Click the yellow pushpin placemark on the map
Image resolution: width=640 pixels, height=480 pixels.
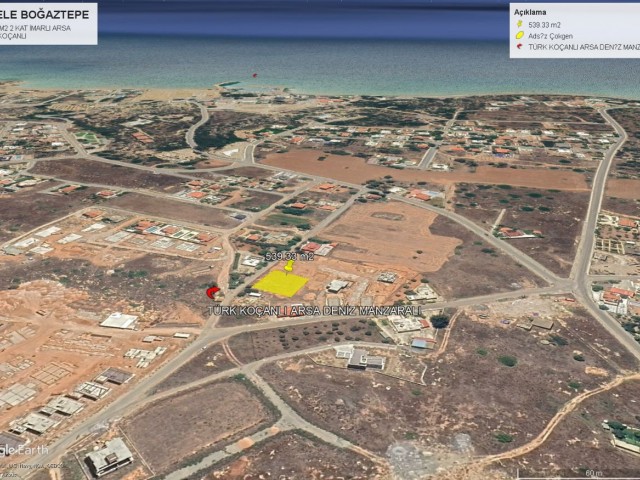pos(289,266)
